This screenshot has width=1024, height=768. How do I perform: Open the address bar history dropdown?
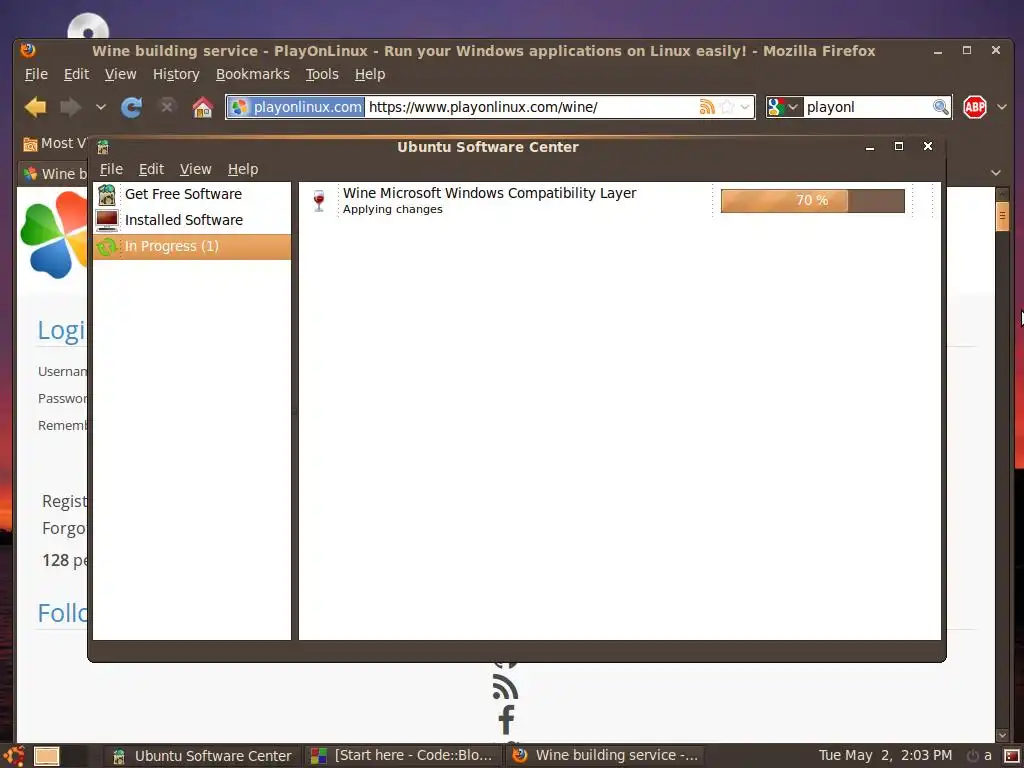(x=745, y=107)
